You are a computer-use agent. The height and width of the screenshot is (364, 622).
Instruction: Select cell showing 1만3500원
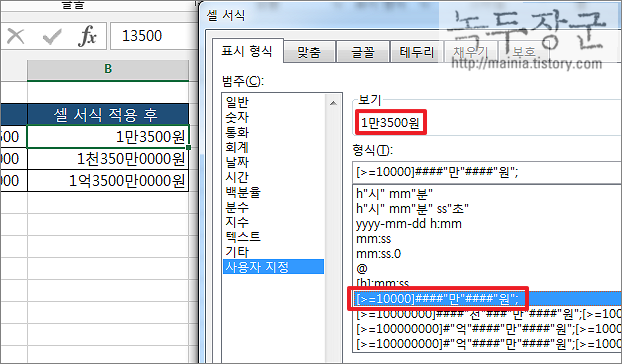coord(108,137)
